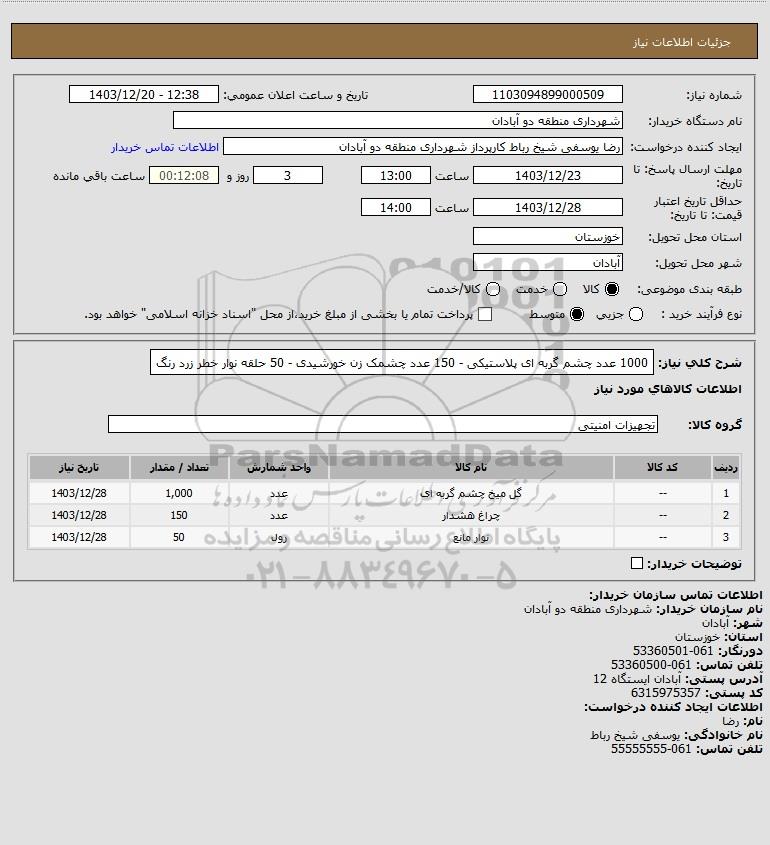Image resolution: width=770 pixels, height=845 pixels.
Task: Click the price validity time 14:00 field
Action: [x=396, y=207]
